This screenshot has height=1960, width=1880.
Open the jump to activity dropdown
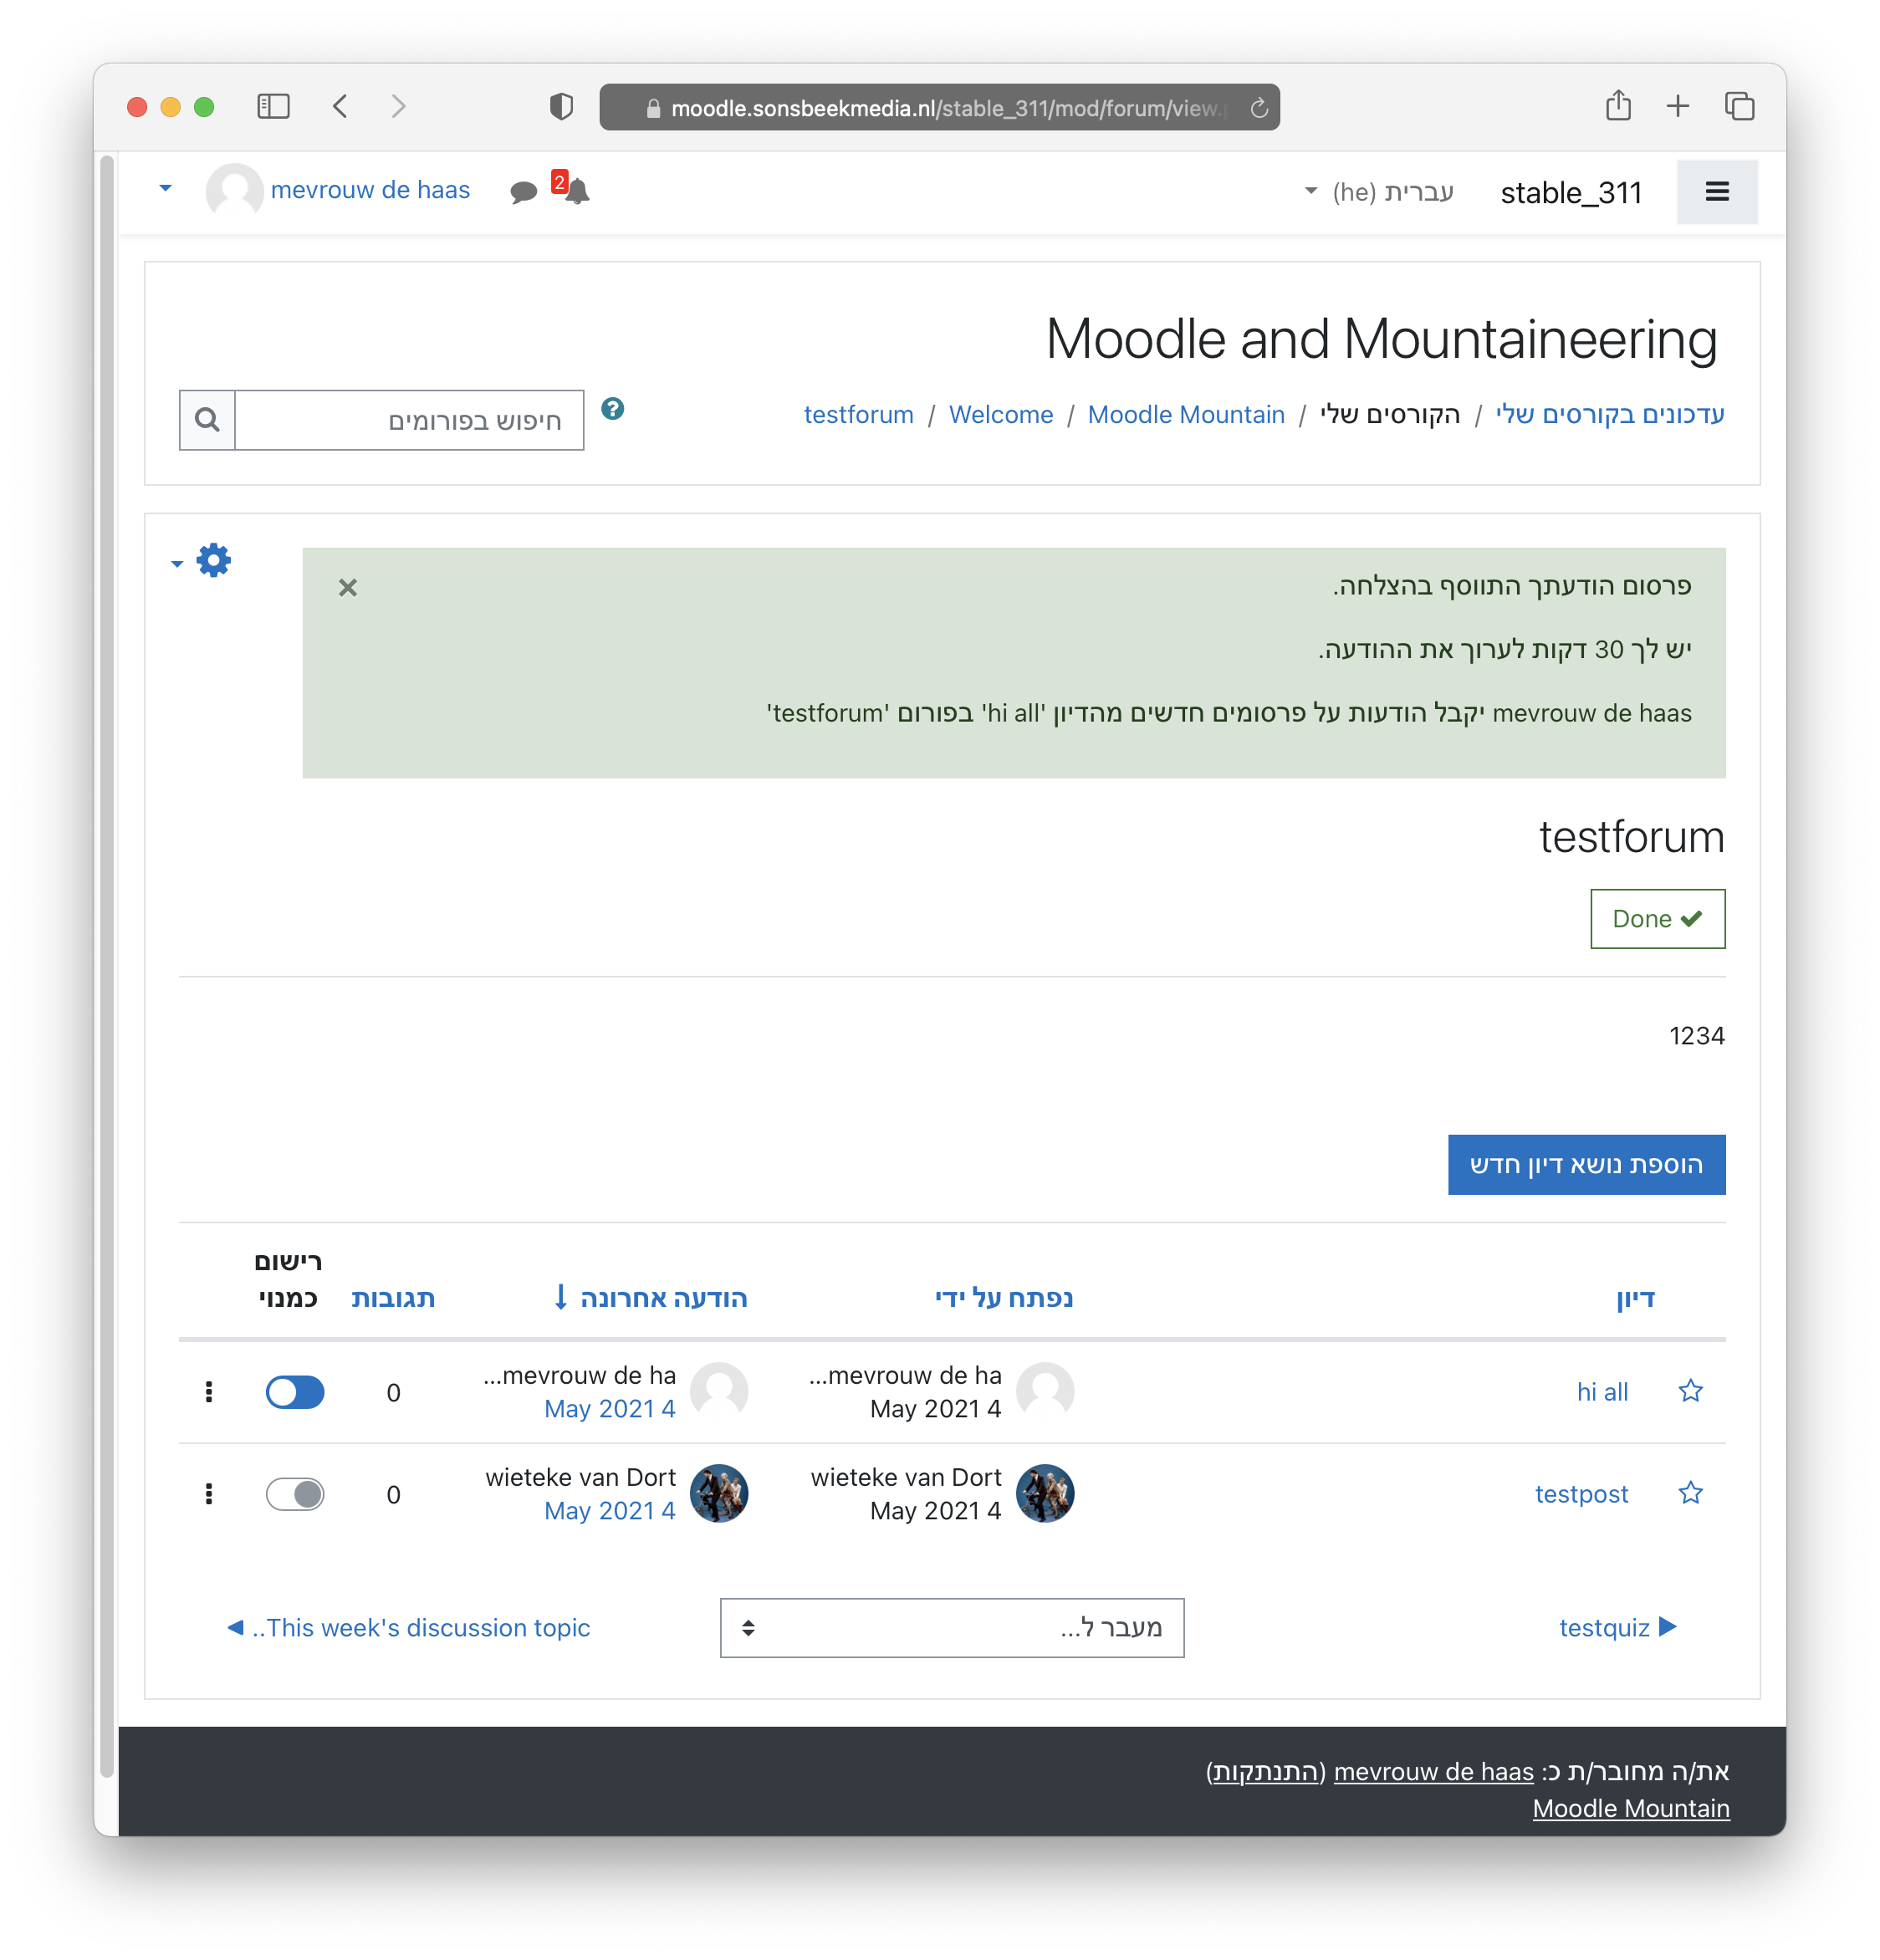(951, 1627)
